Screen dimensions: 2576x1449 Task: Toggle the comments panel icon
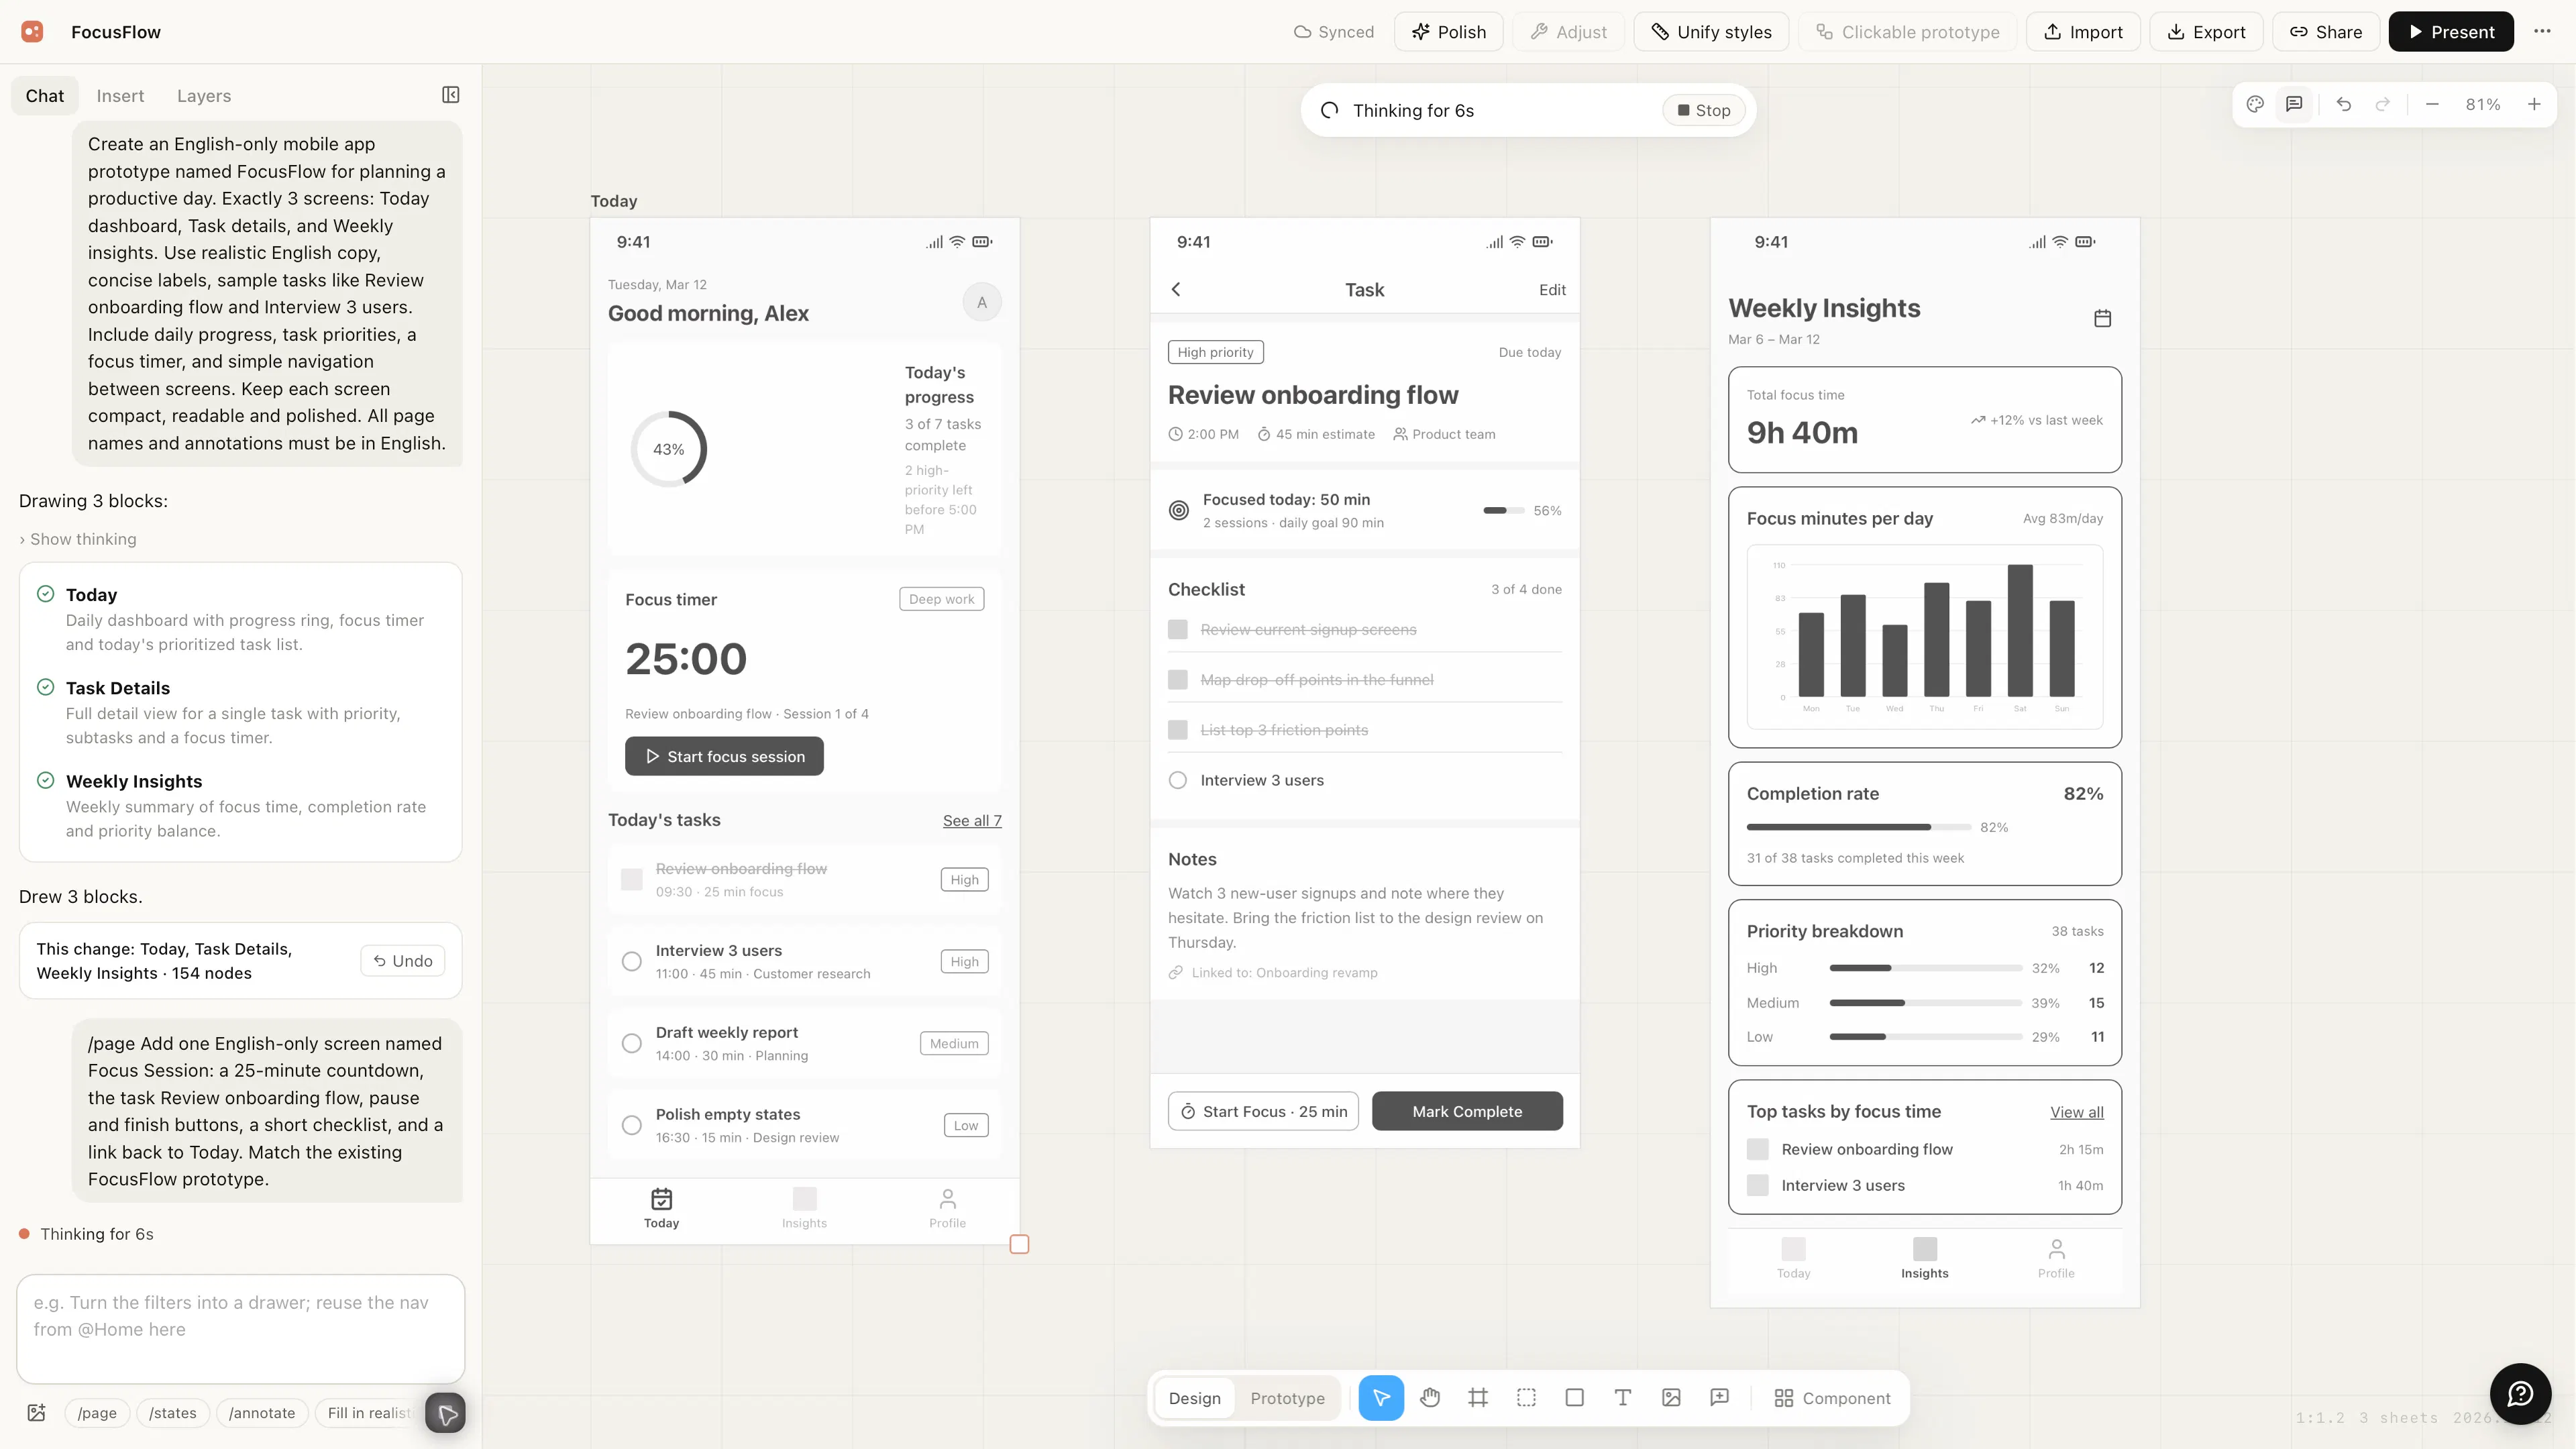[2294, 104]
